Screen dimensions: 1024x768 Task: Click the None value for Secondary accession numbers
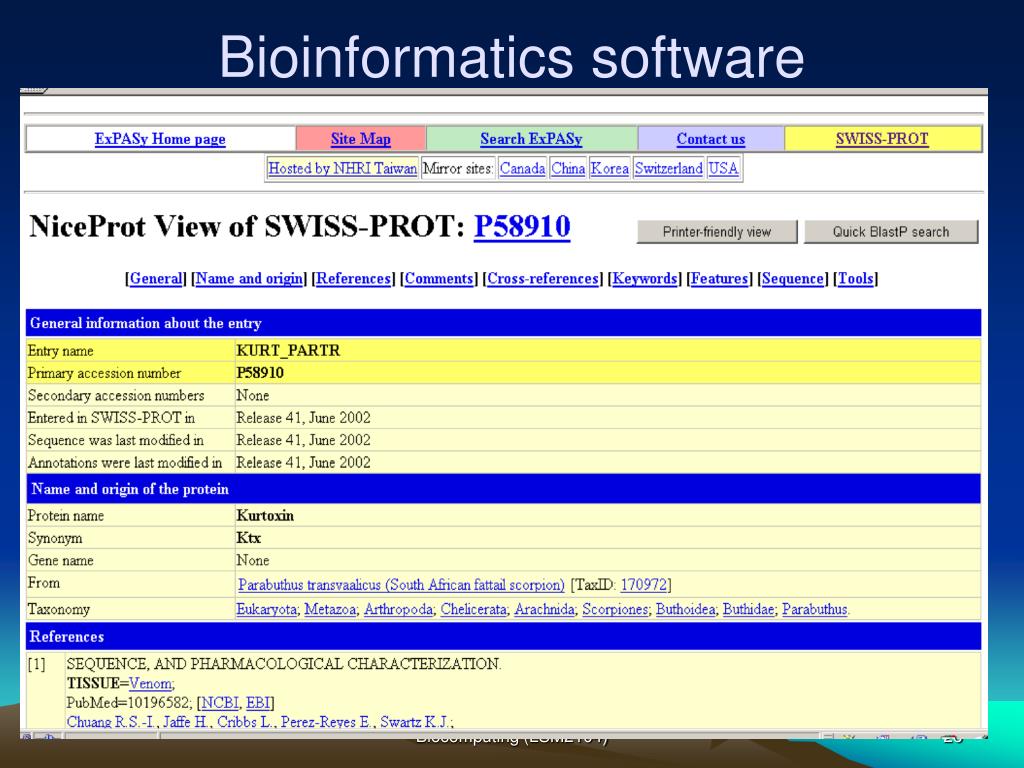coord(253,396)
